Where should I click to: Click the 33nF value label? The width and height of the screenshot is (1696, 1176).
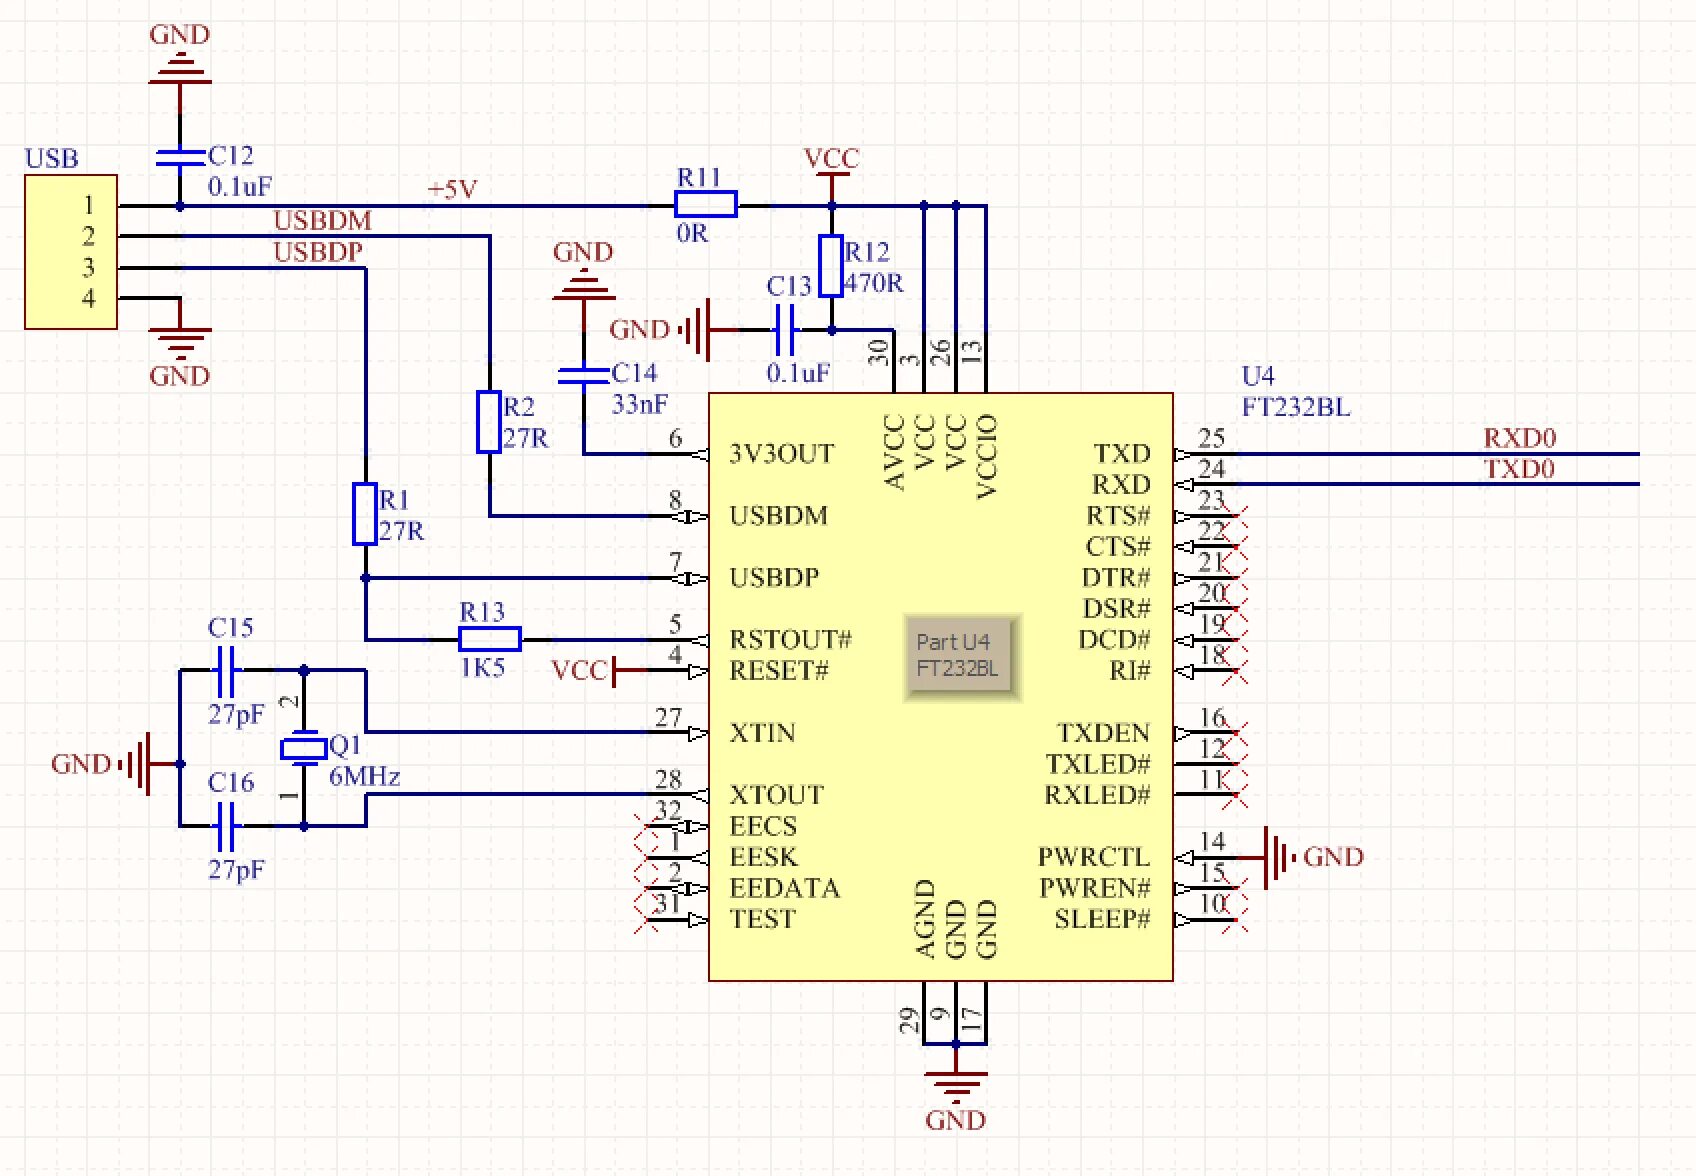[x=640, y=404]
